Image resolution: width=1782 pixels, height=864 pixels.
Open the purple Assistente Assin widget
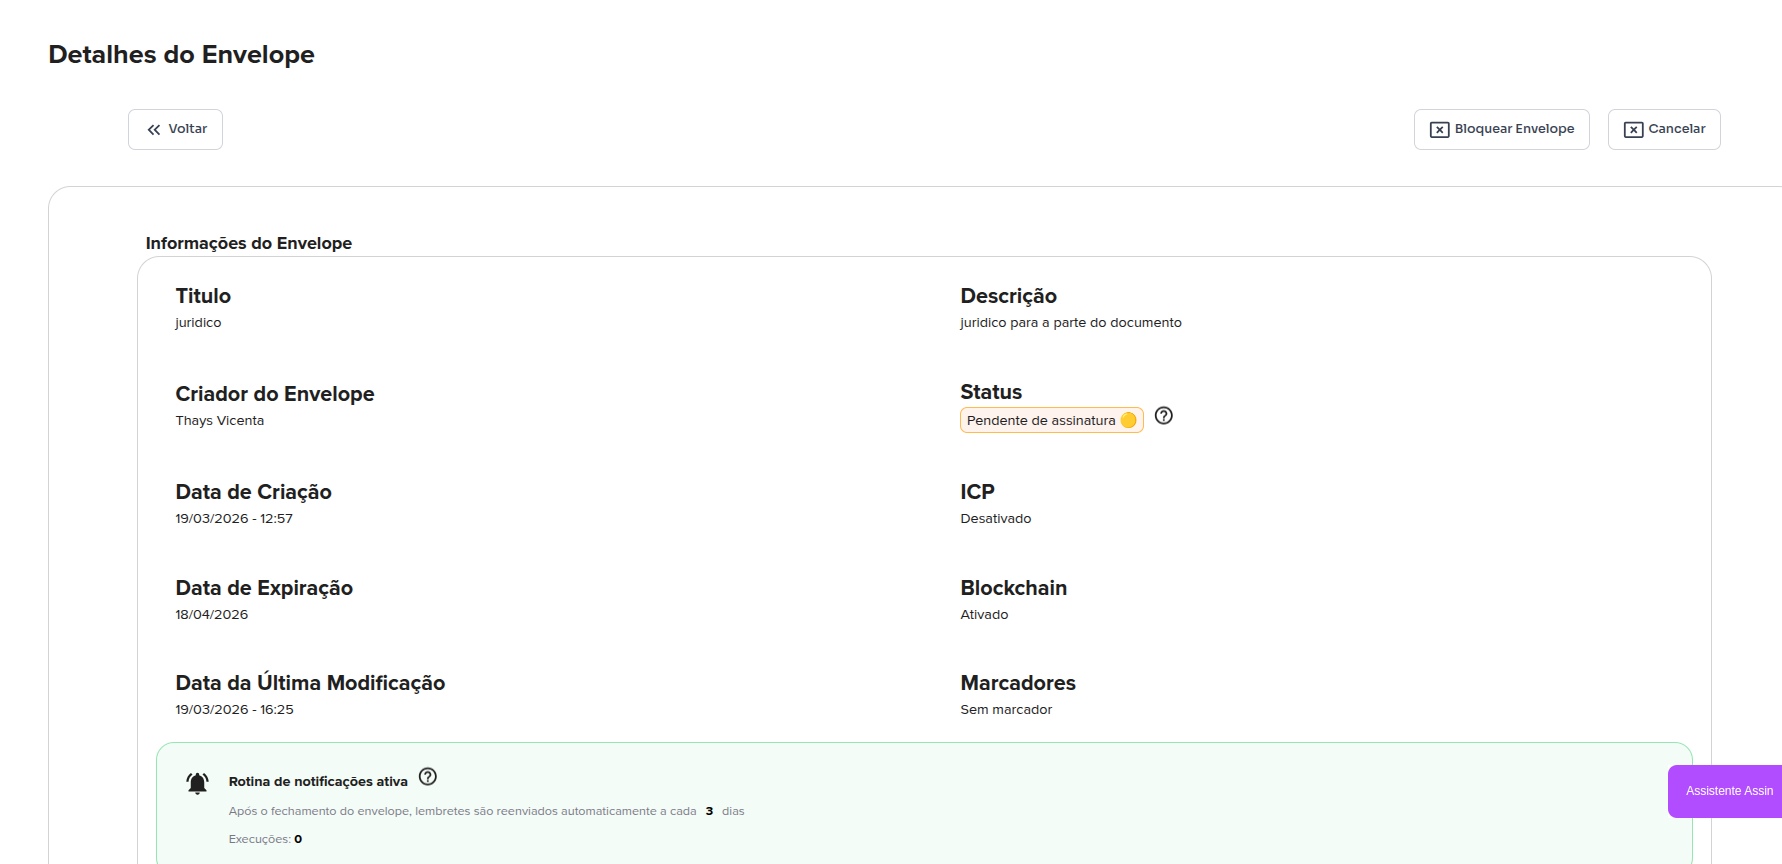pyautogui.click(x=1726, y=791)
